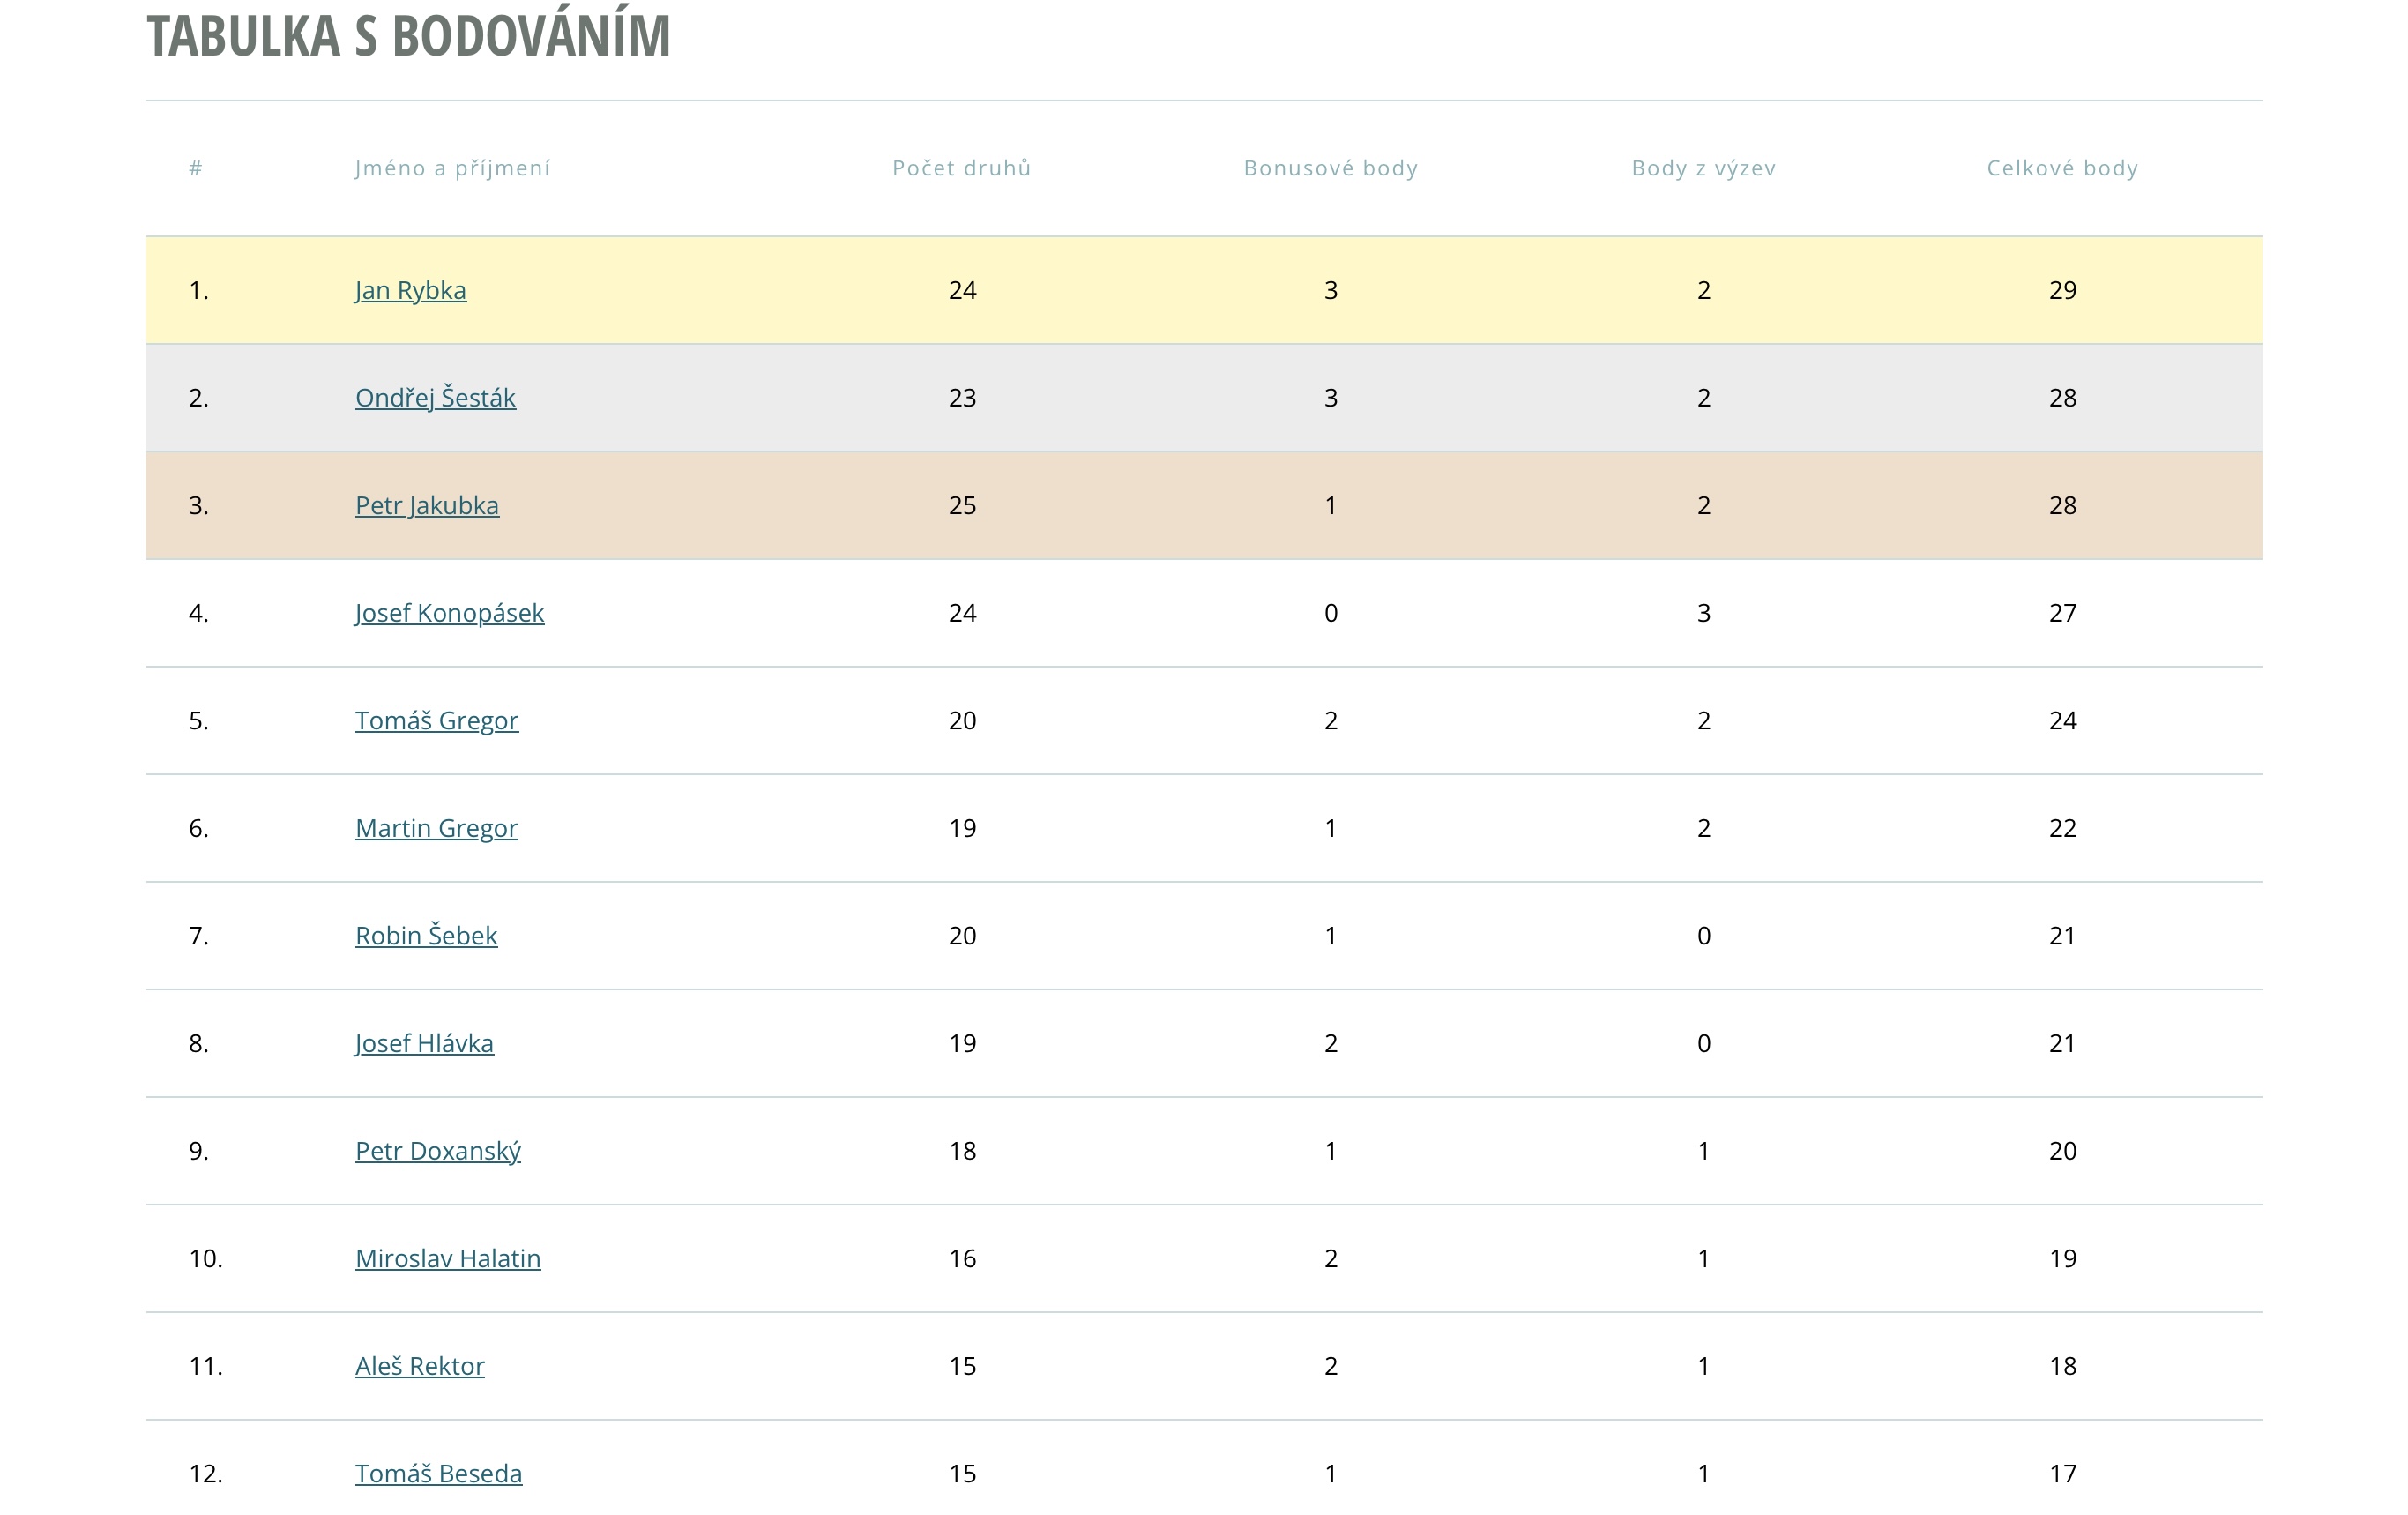
Task: Select species count 23 in Ondřej Šesták row
Action: [962, 397]
